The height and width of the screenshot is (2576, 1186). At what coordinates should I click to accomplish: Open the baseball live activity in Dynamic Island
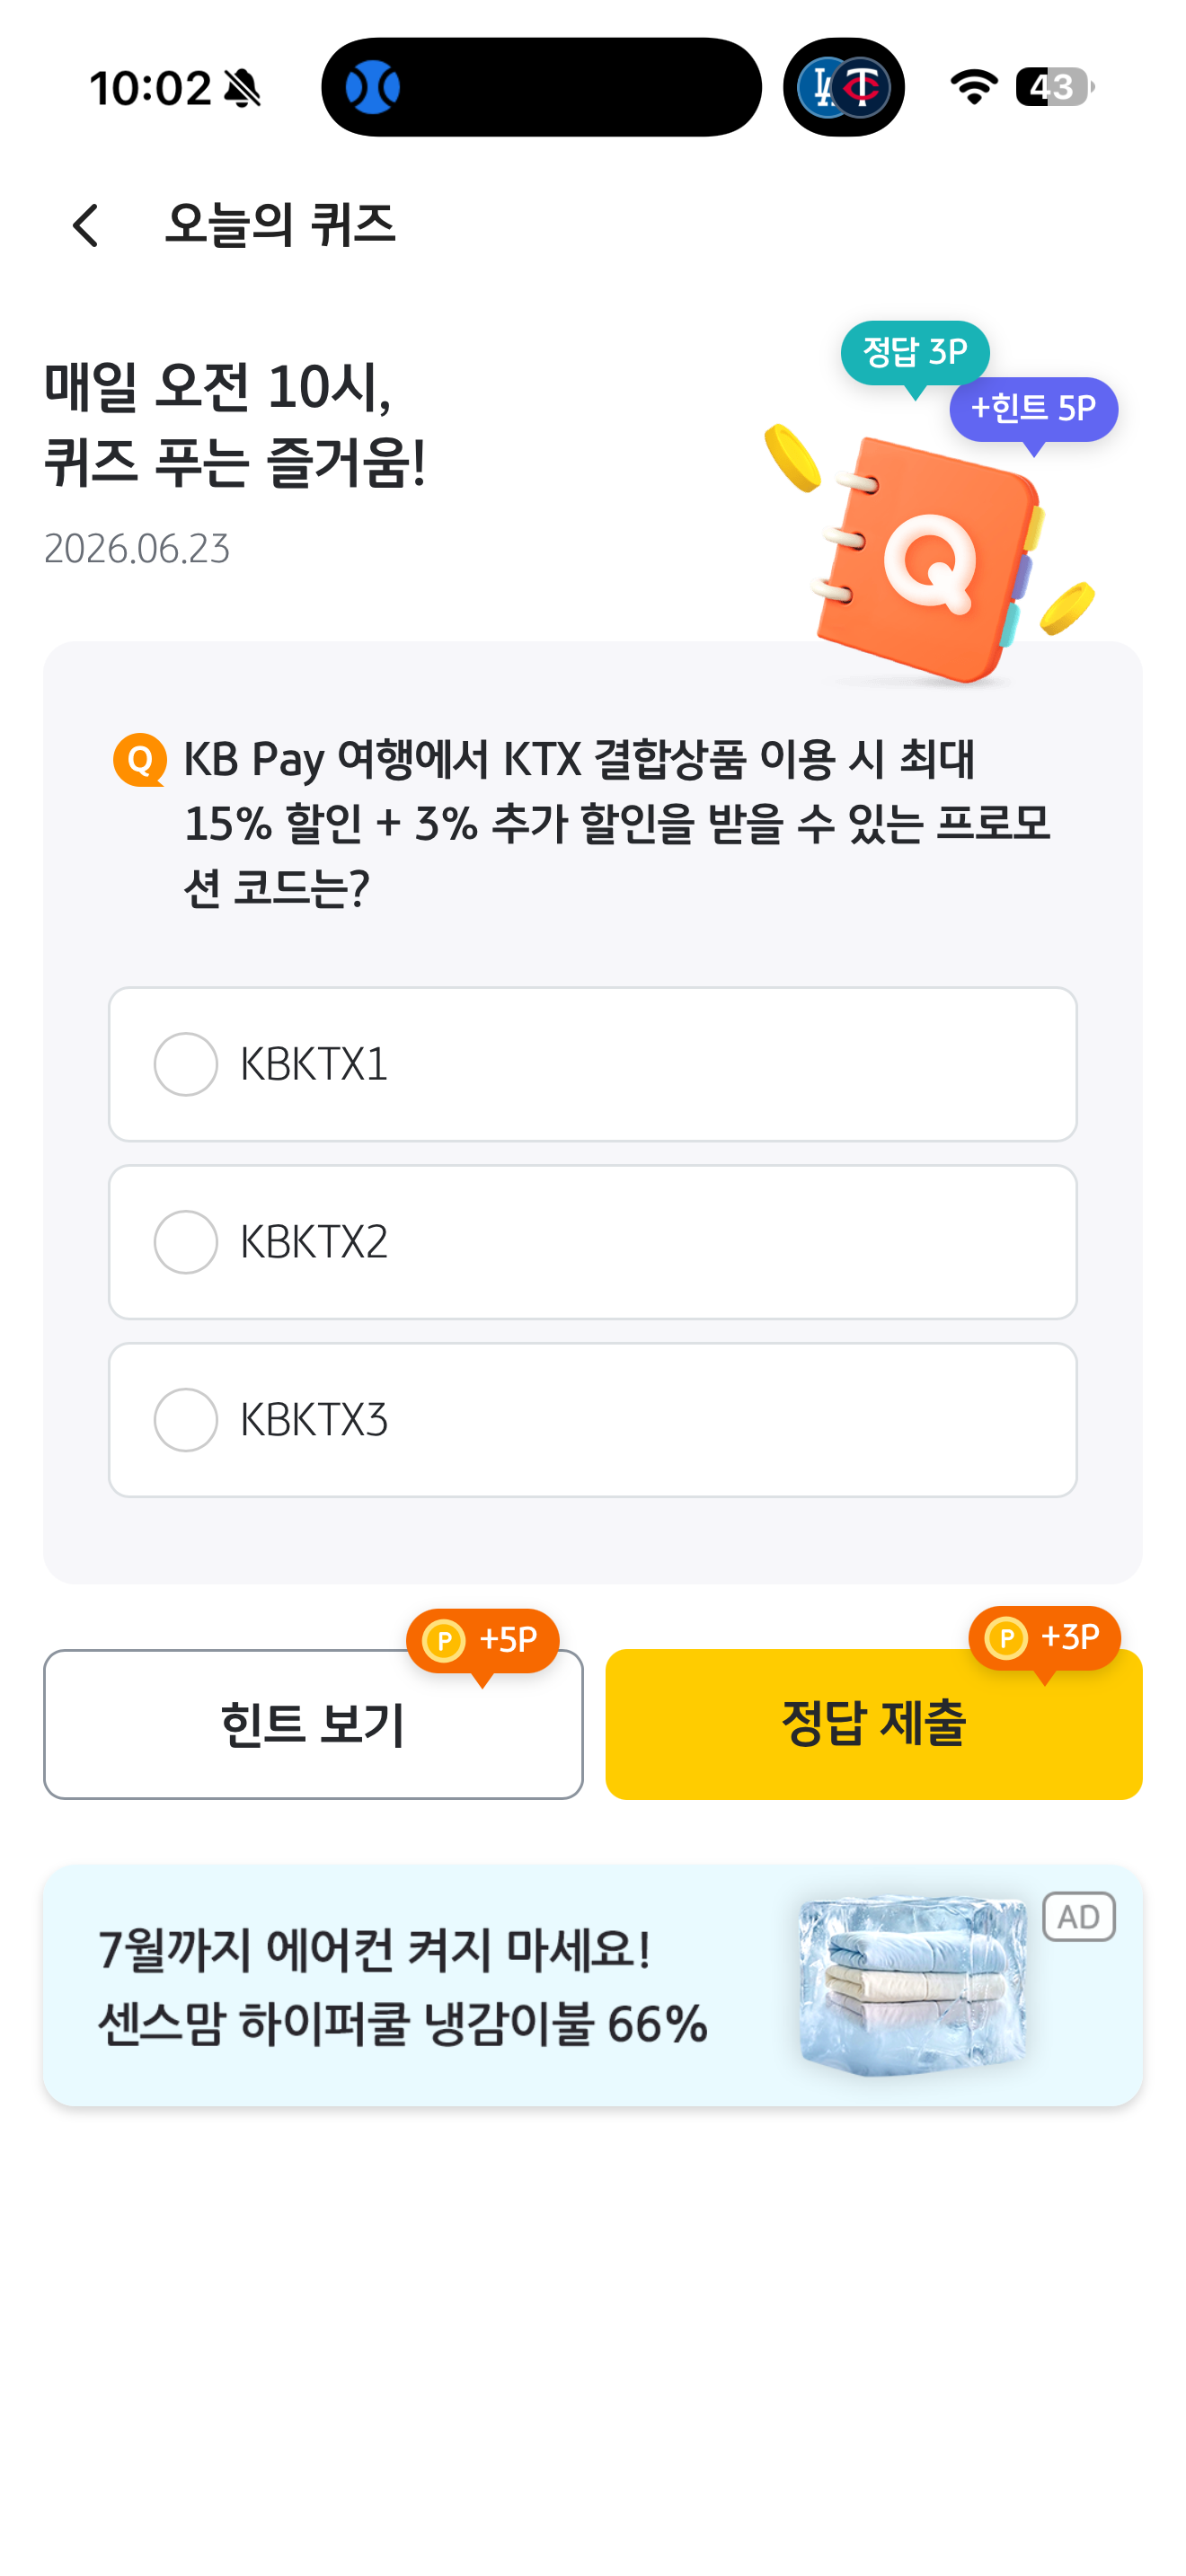541,87
